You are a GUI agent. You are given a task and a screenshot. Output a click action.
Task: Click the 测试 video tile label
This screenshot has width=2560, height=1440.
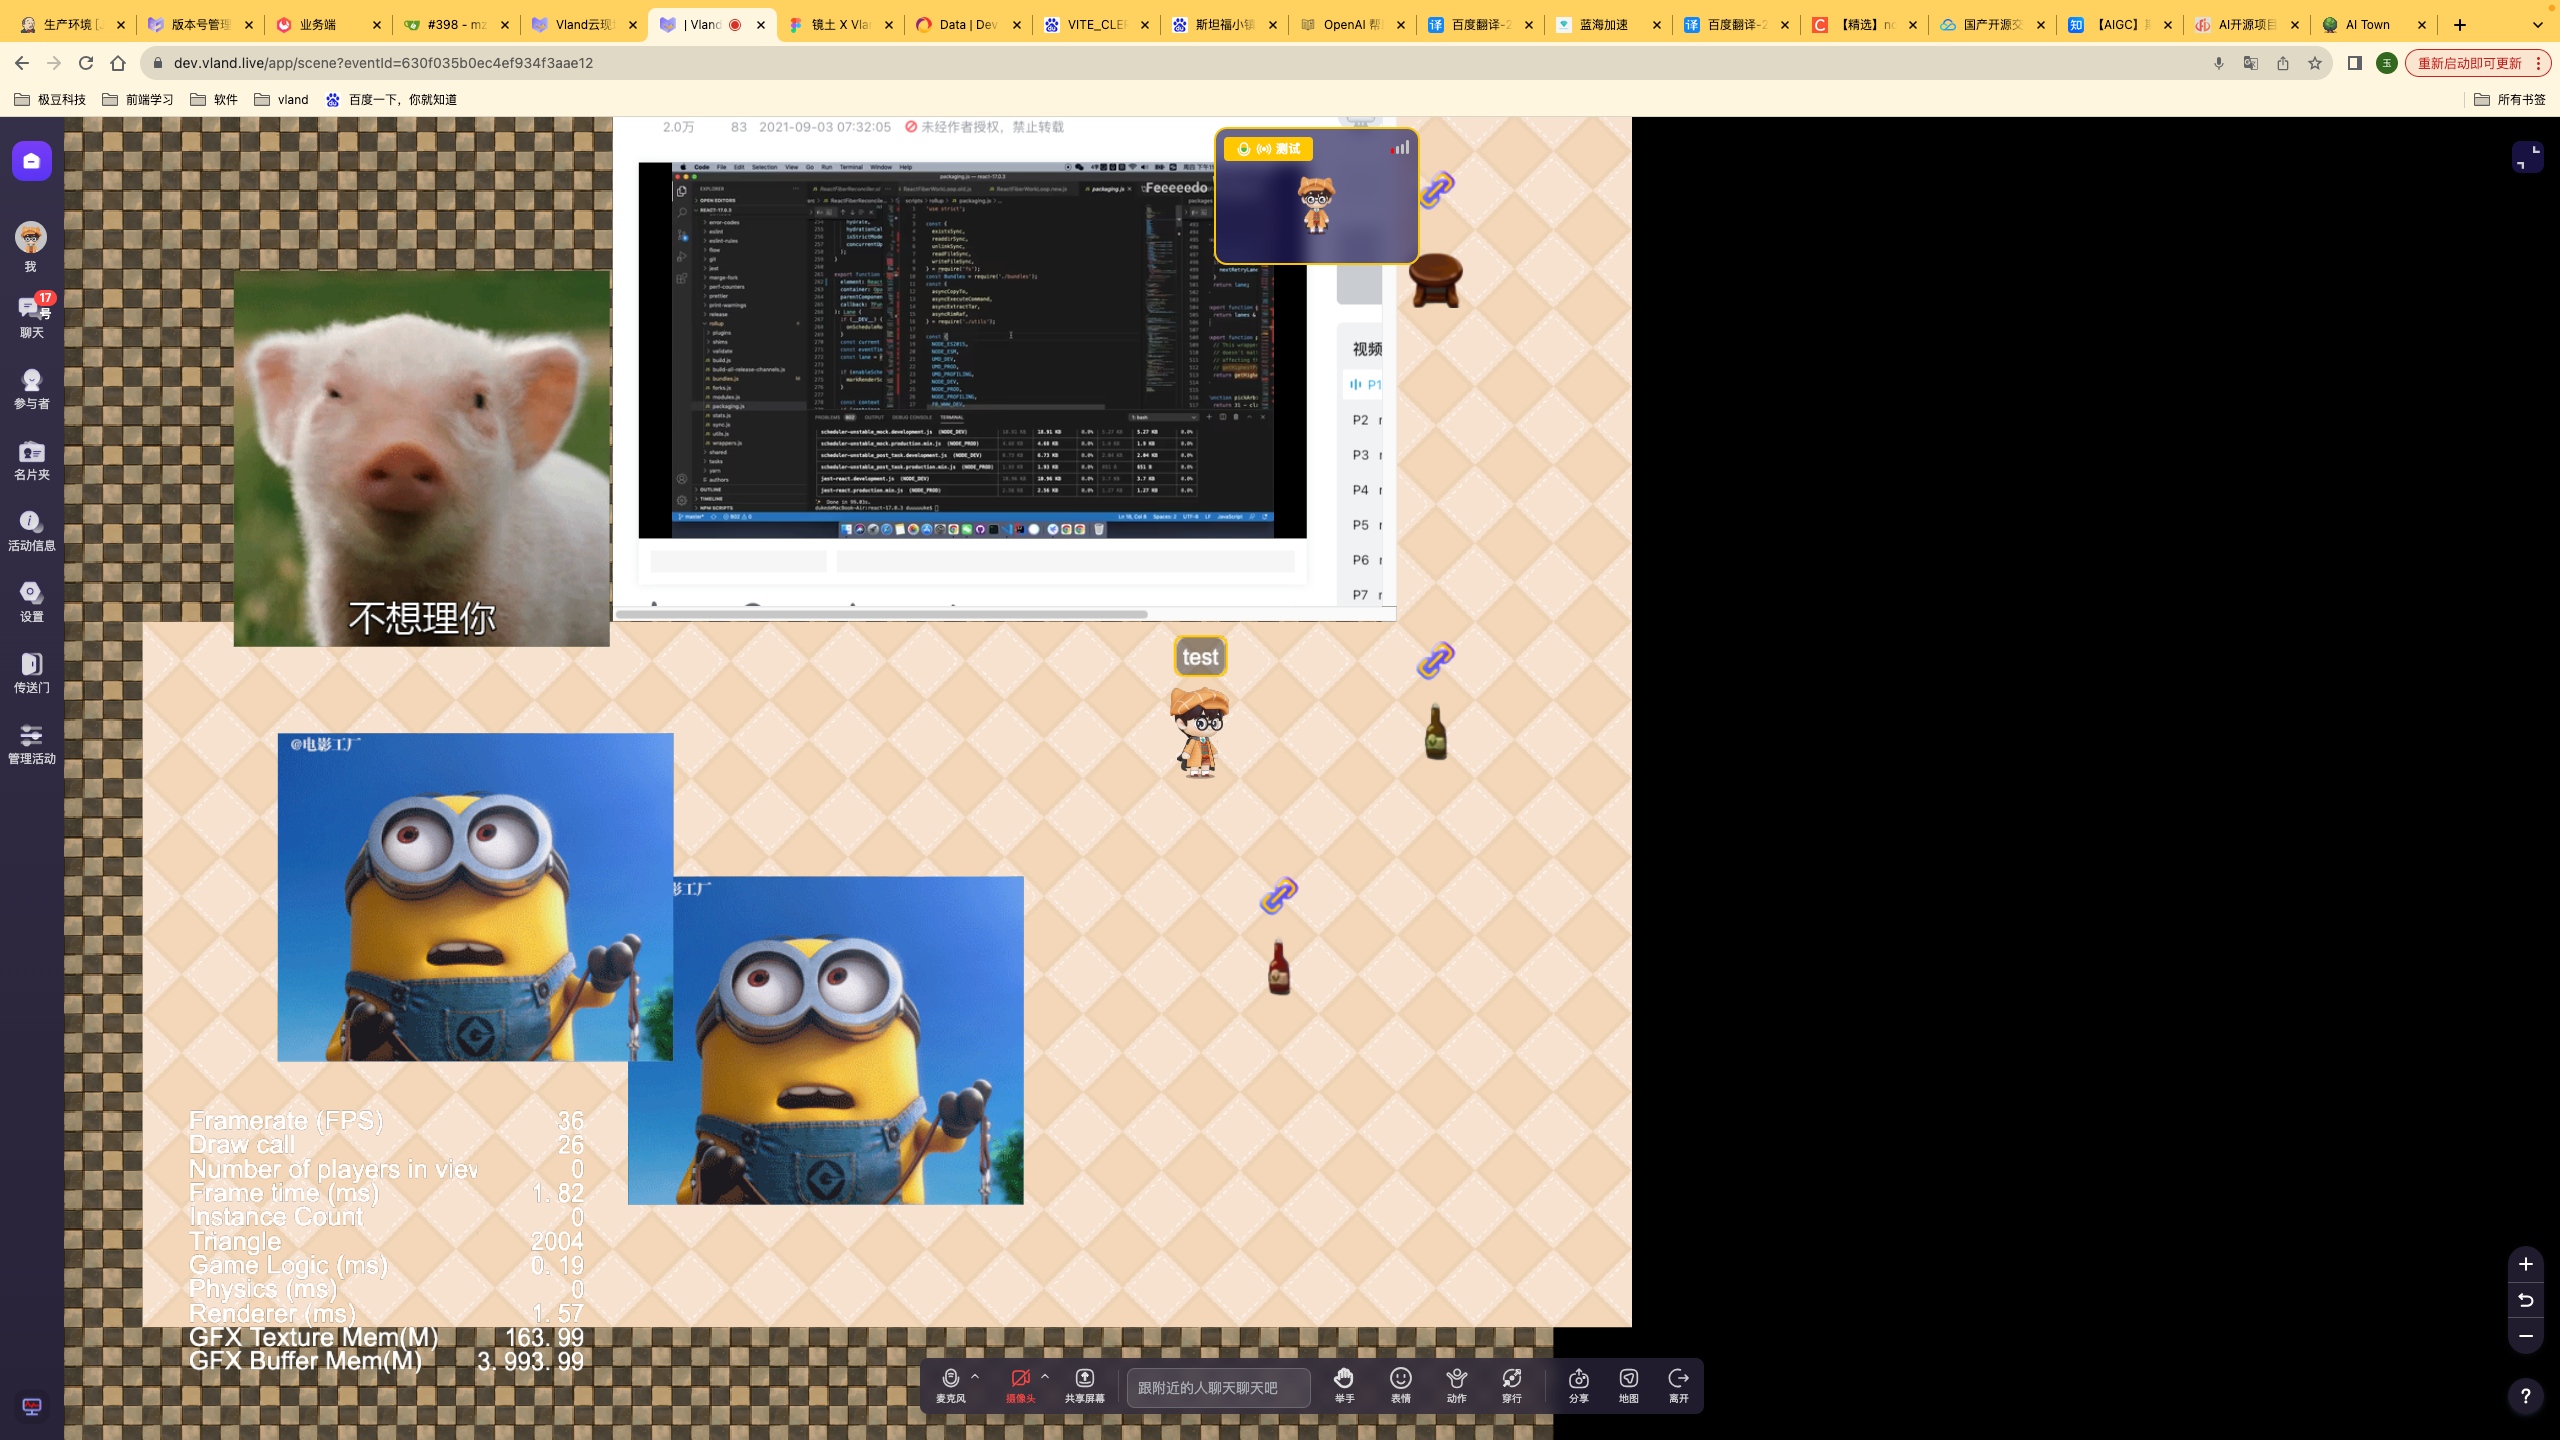(1268, 149)
